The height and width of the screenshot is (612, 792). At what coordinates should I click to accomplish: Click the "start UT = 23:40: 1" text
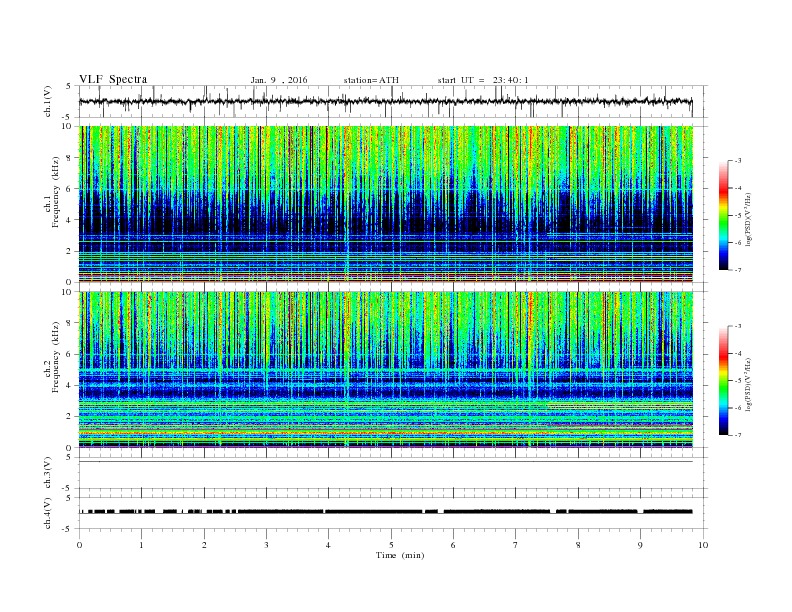[483, 80]
